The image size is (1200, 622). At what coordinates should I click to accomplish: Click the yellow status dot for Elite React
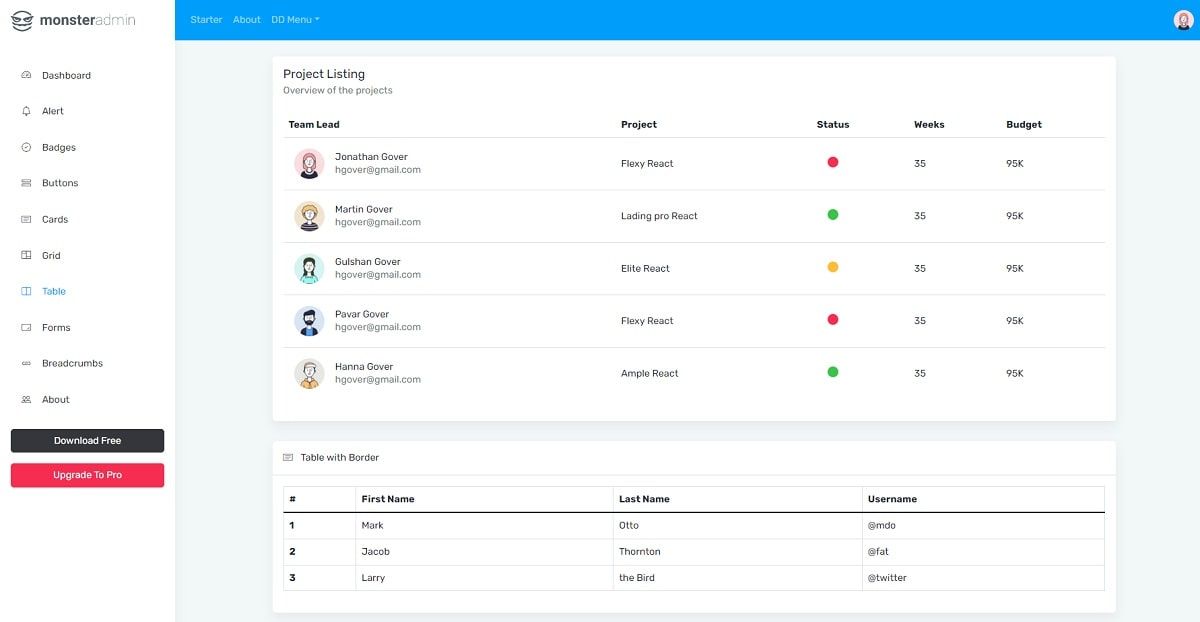(832, 267)
